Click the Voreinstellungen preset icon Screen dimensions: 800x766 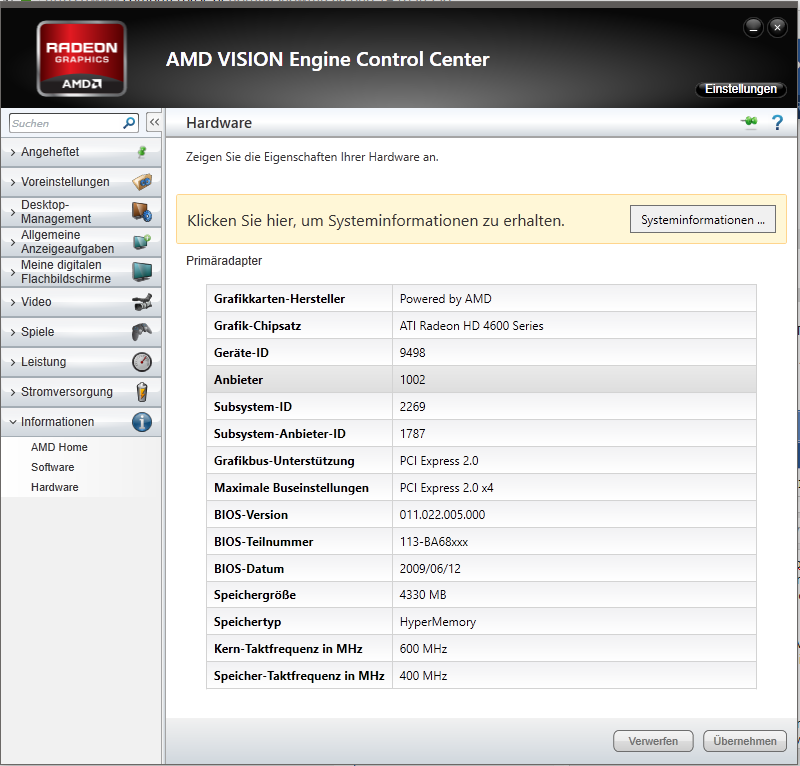(x=142, y=182)
